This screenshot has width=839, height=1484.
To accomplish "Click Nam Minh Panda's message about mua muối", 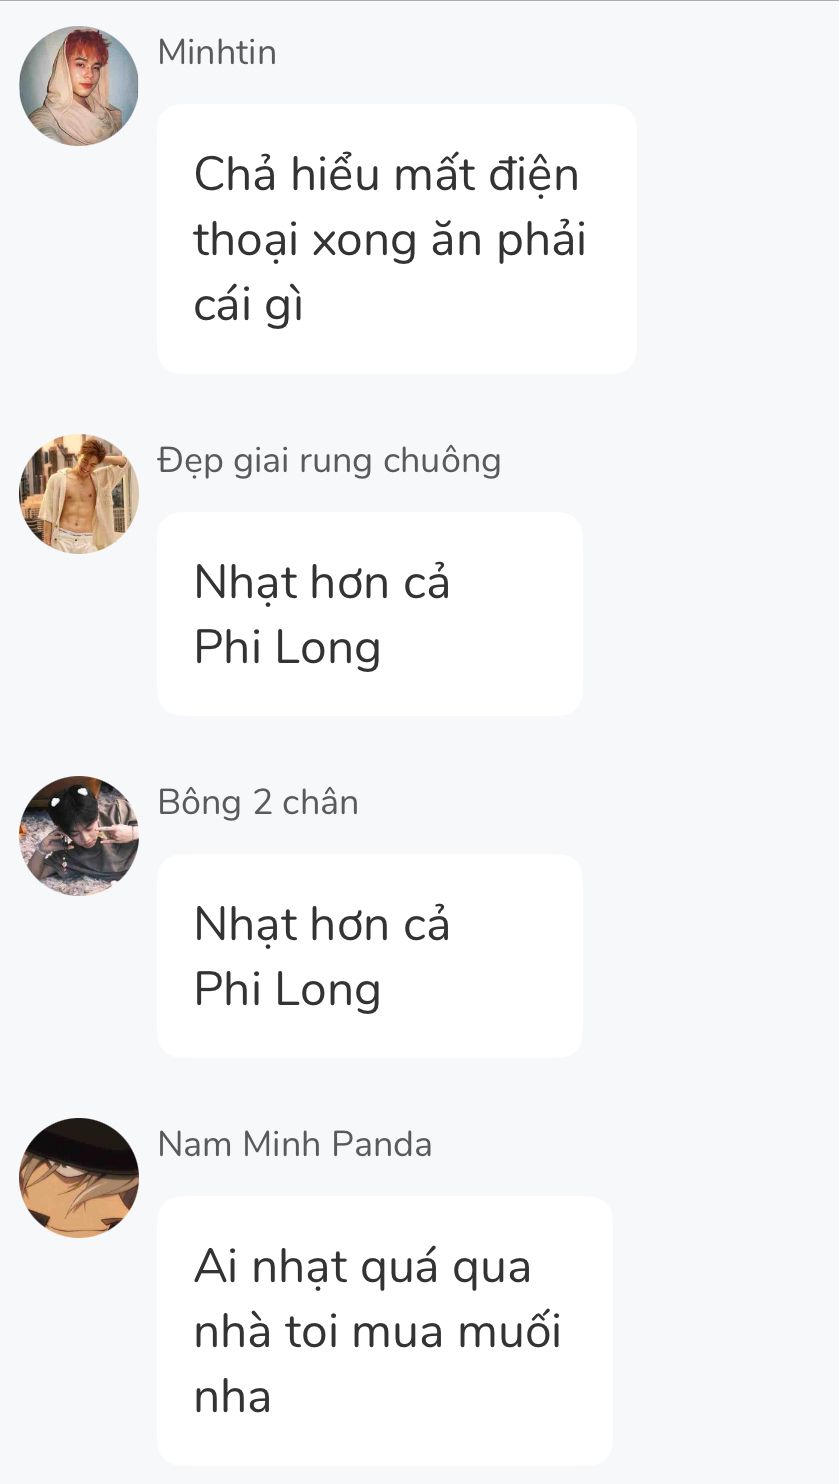I will [x=385, y=1331].
